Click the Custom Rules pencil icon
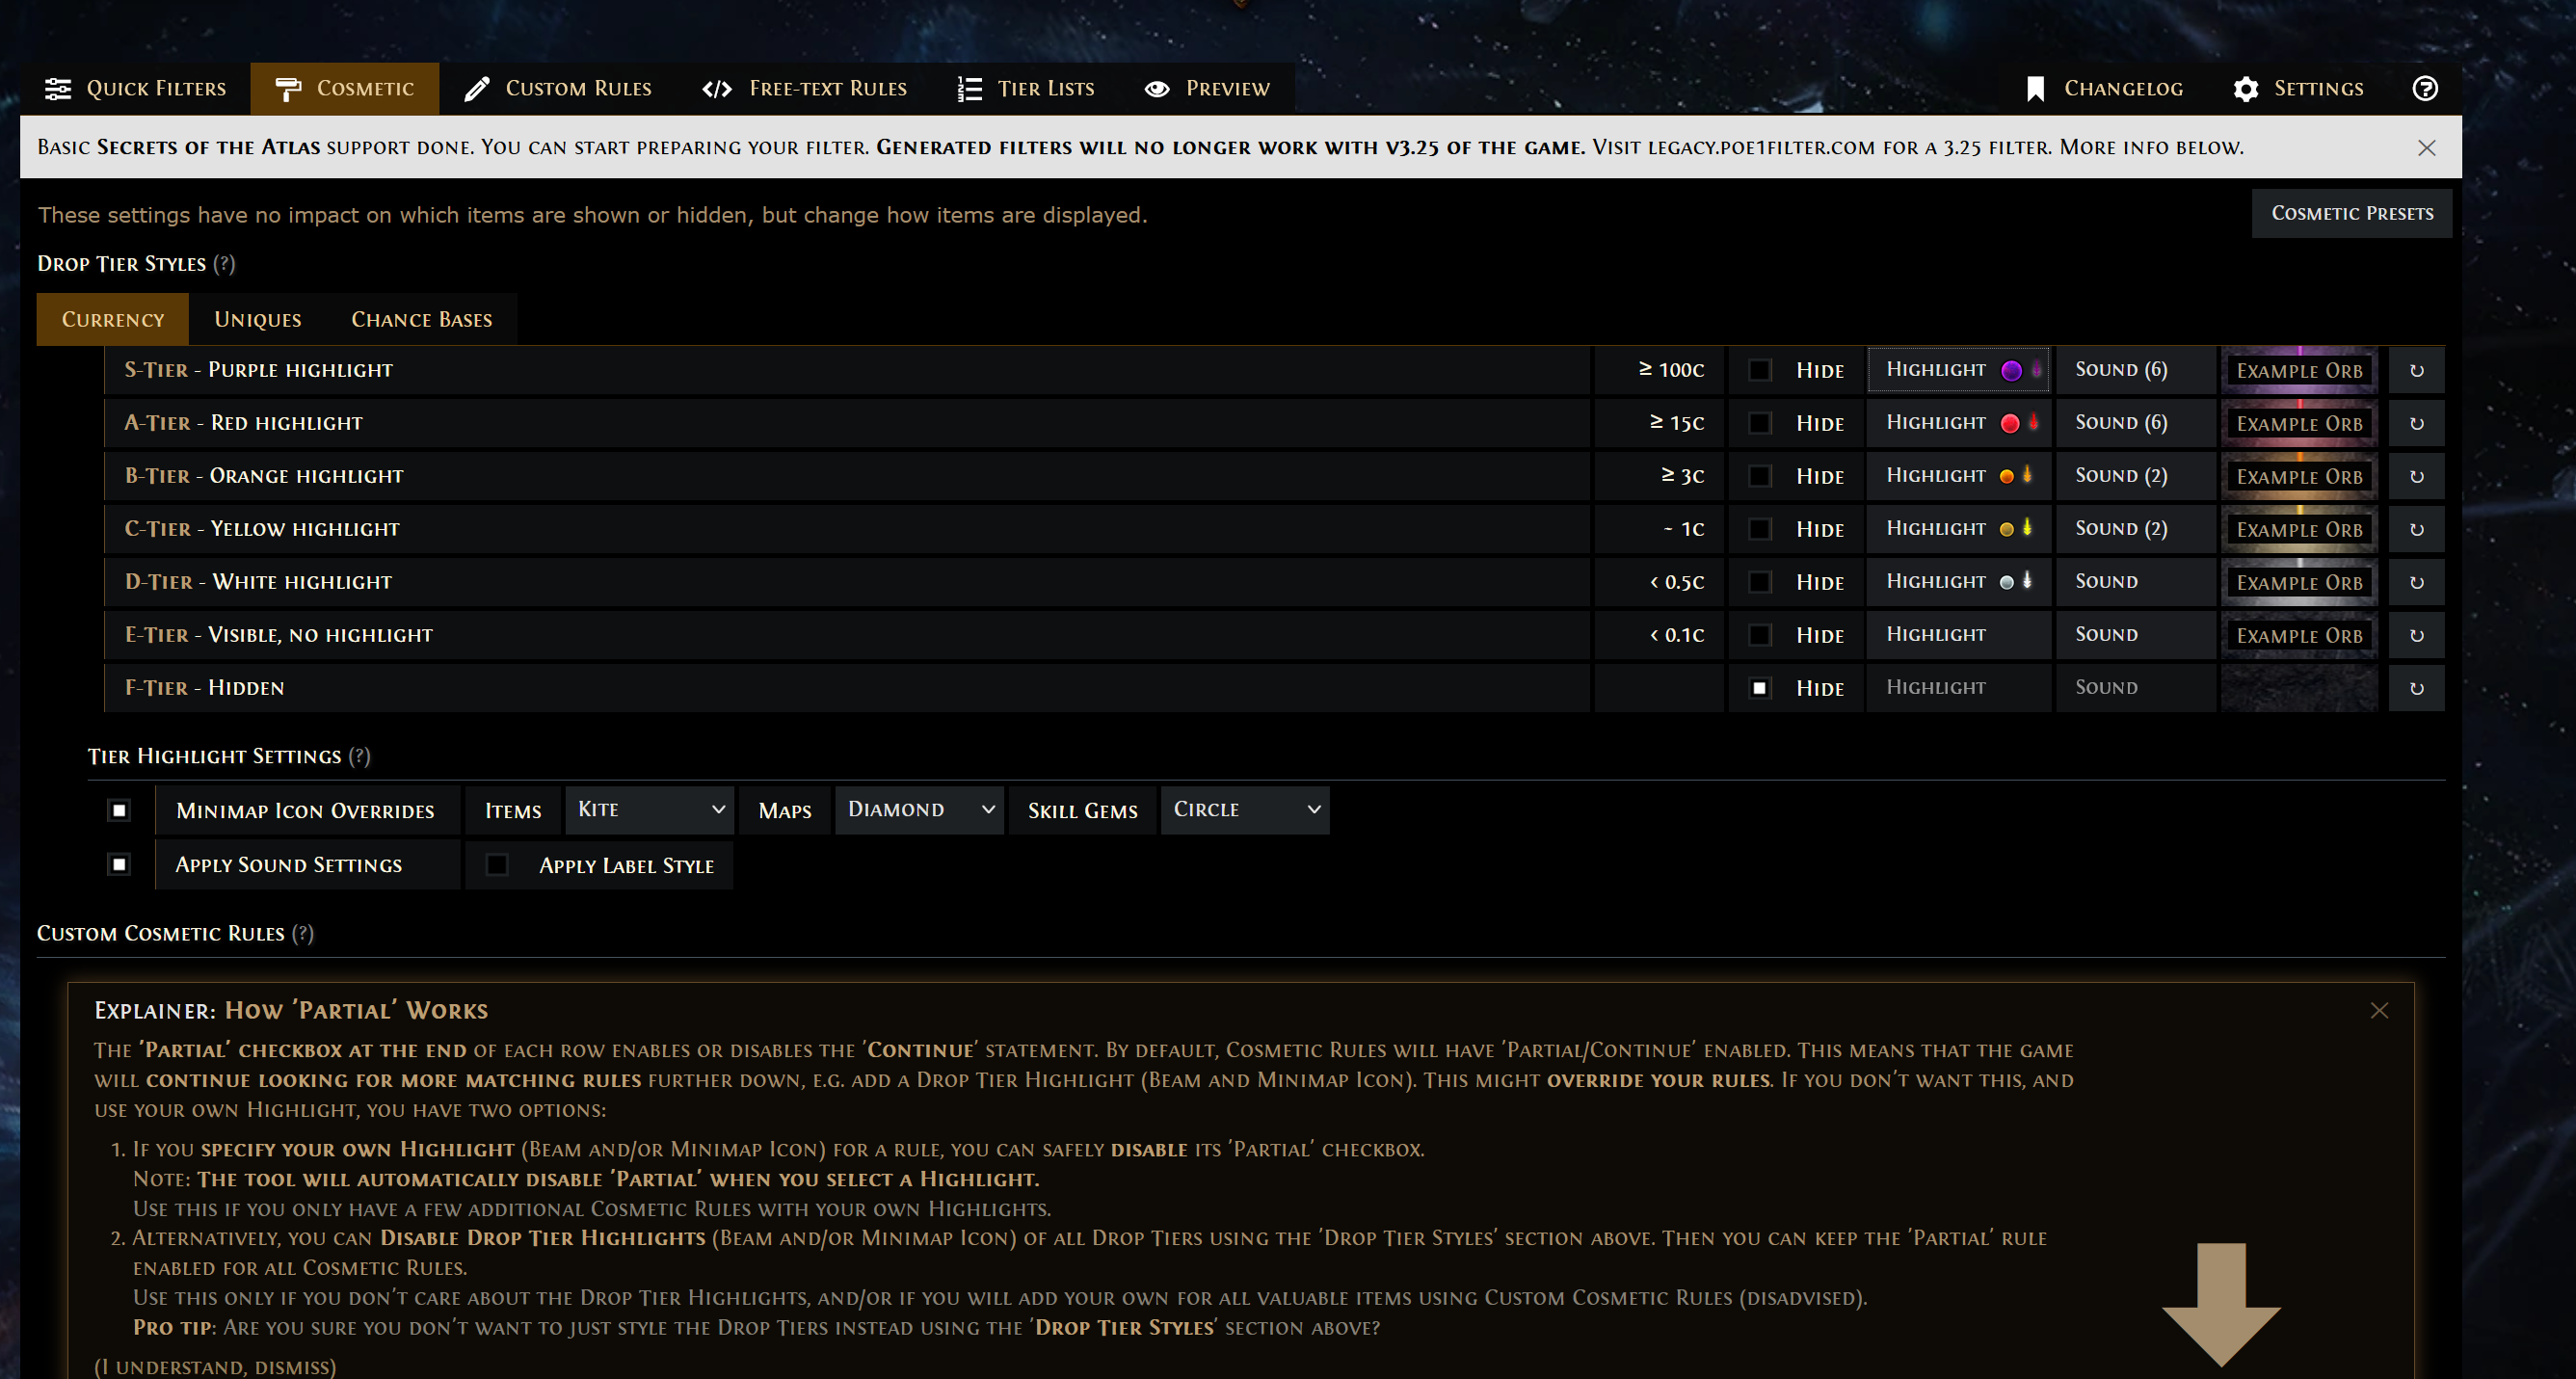Screen dimensions: 2576x1379 (476, 89)
